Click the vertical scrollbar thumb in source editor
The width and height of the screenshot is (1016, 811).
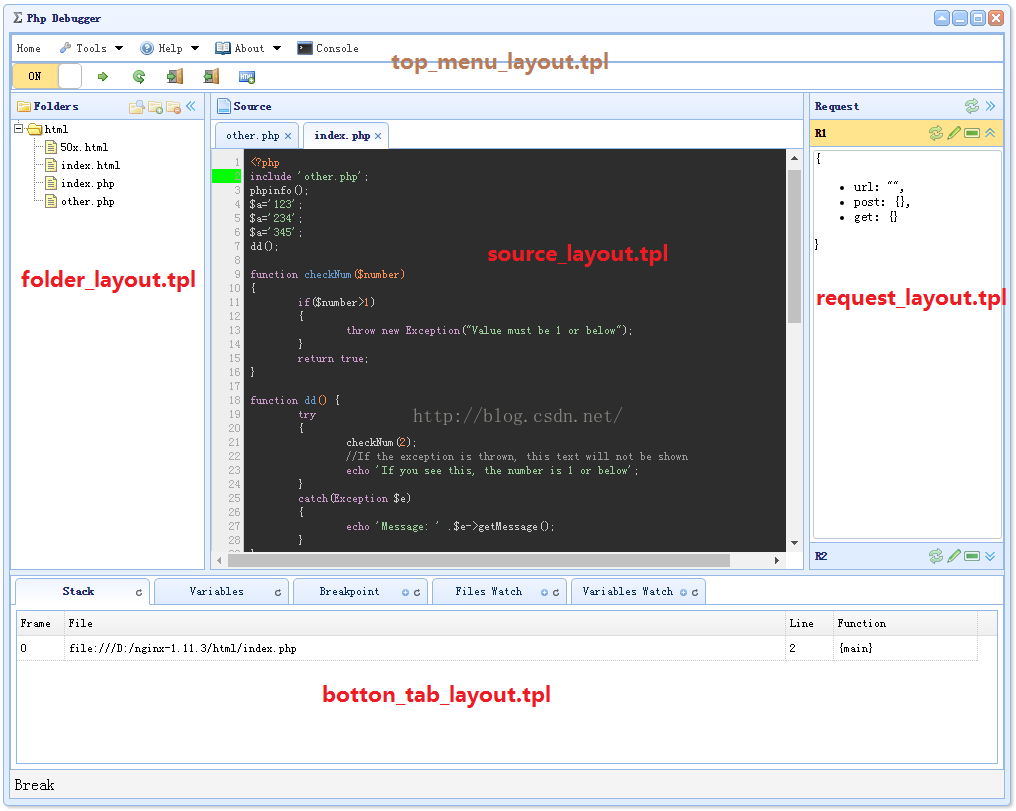coord(794,246)
